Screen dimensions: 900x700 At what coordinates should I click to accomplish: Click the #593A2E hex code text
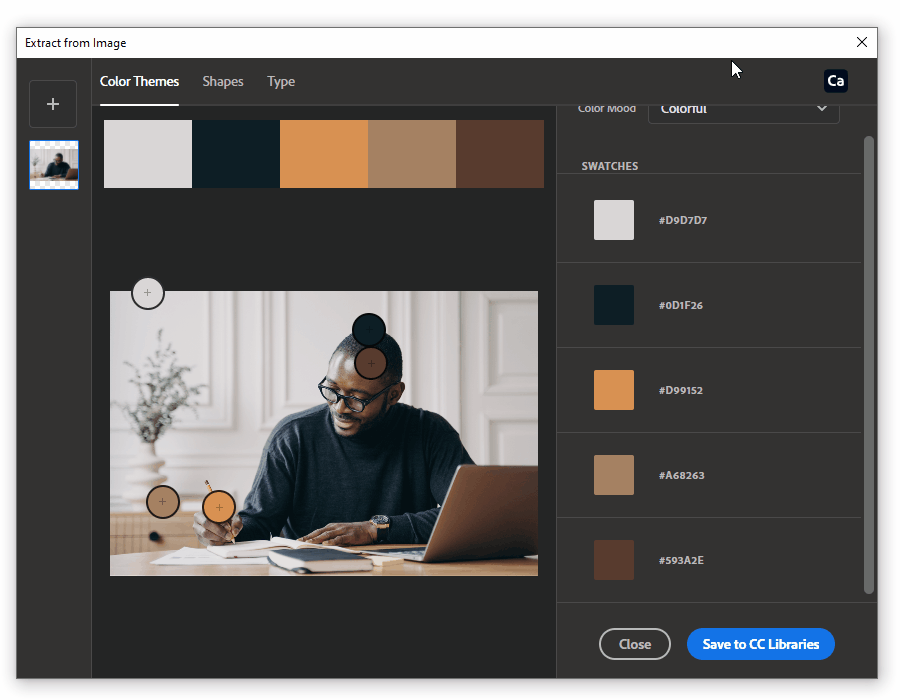tap(681, 560)
